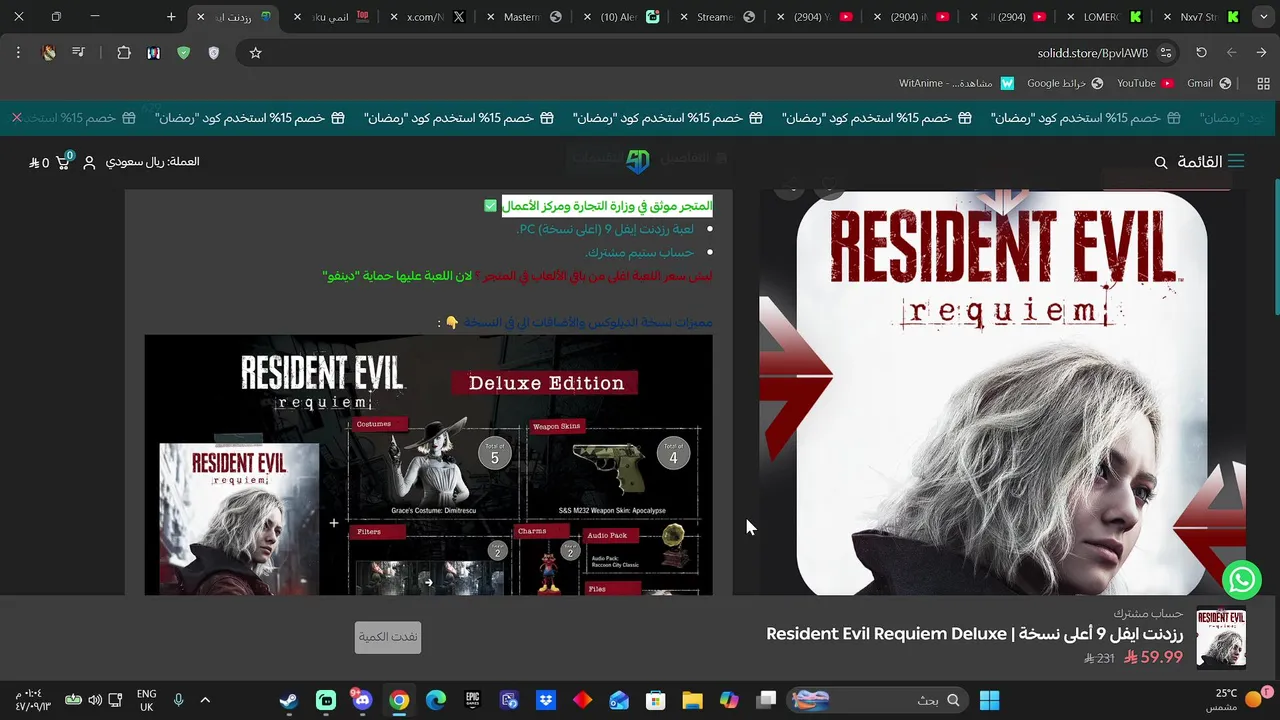Go back with Chrome's back arrow
Screen dimensions: 1280x720
click(x=1261, y=53)
